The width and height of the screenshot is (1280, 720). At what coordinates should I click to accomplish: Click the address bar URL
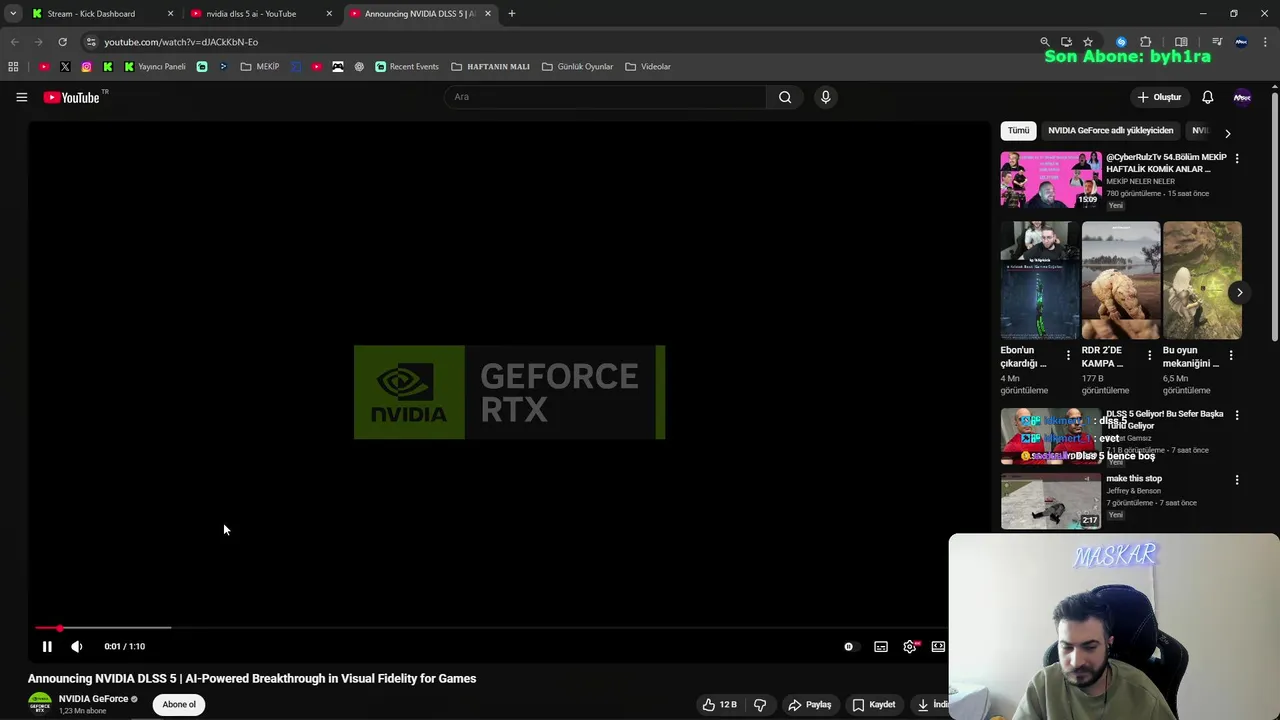coord(181,42)
